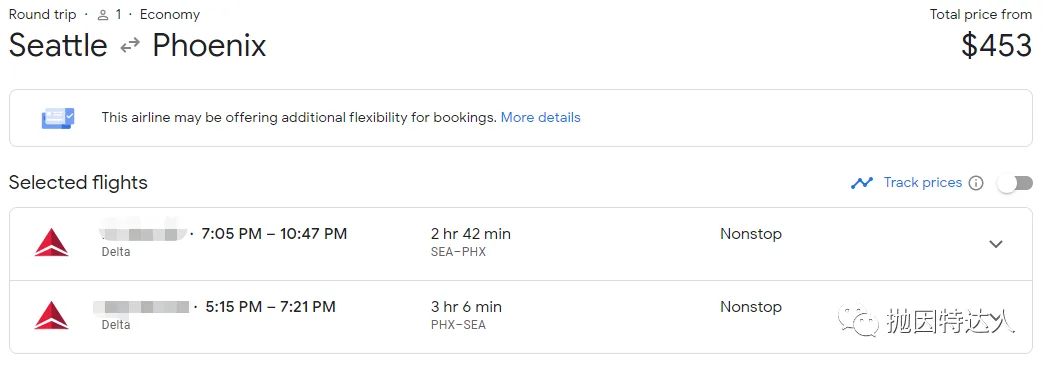This screenshot has width=1049, height=367.
Task: Click the Selected flights heading
Action: pyautogui.click(x=78, y=182)
